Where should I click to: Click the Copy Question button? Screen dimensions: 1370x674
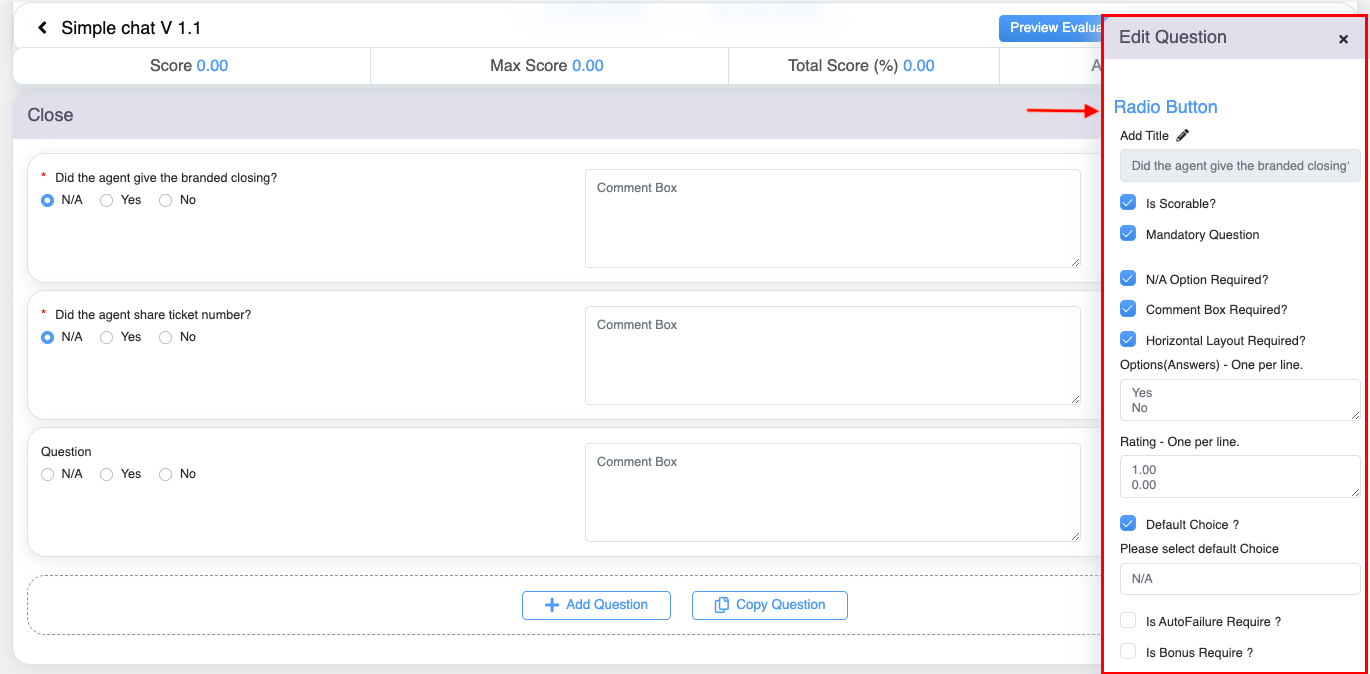tap(769, 605)
